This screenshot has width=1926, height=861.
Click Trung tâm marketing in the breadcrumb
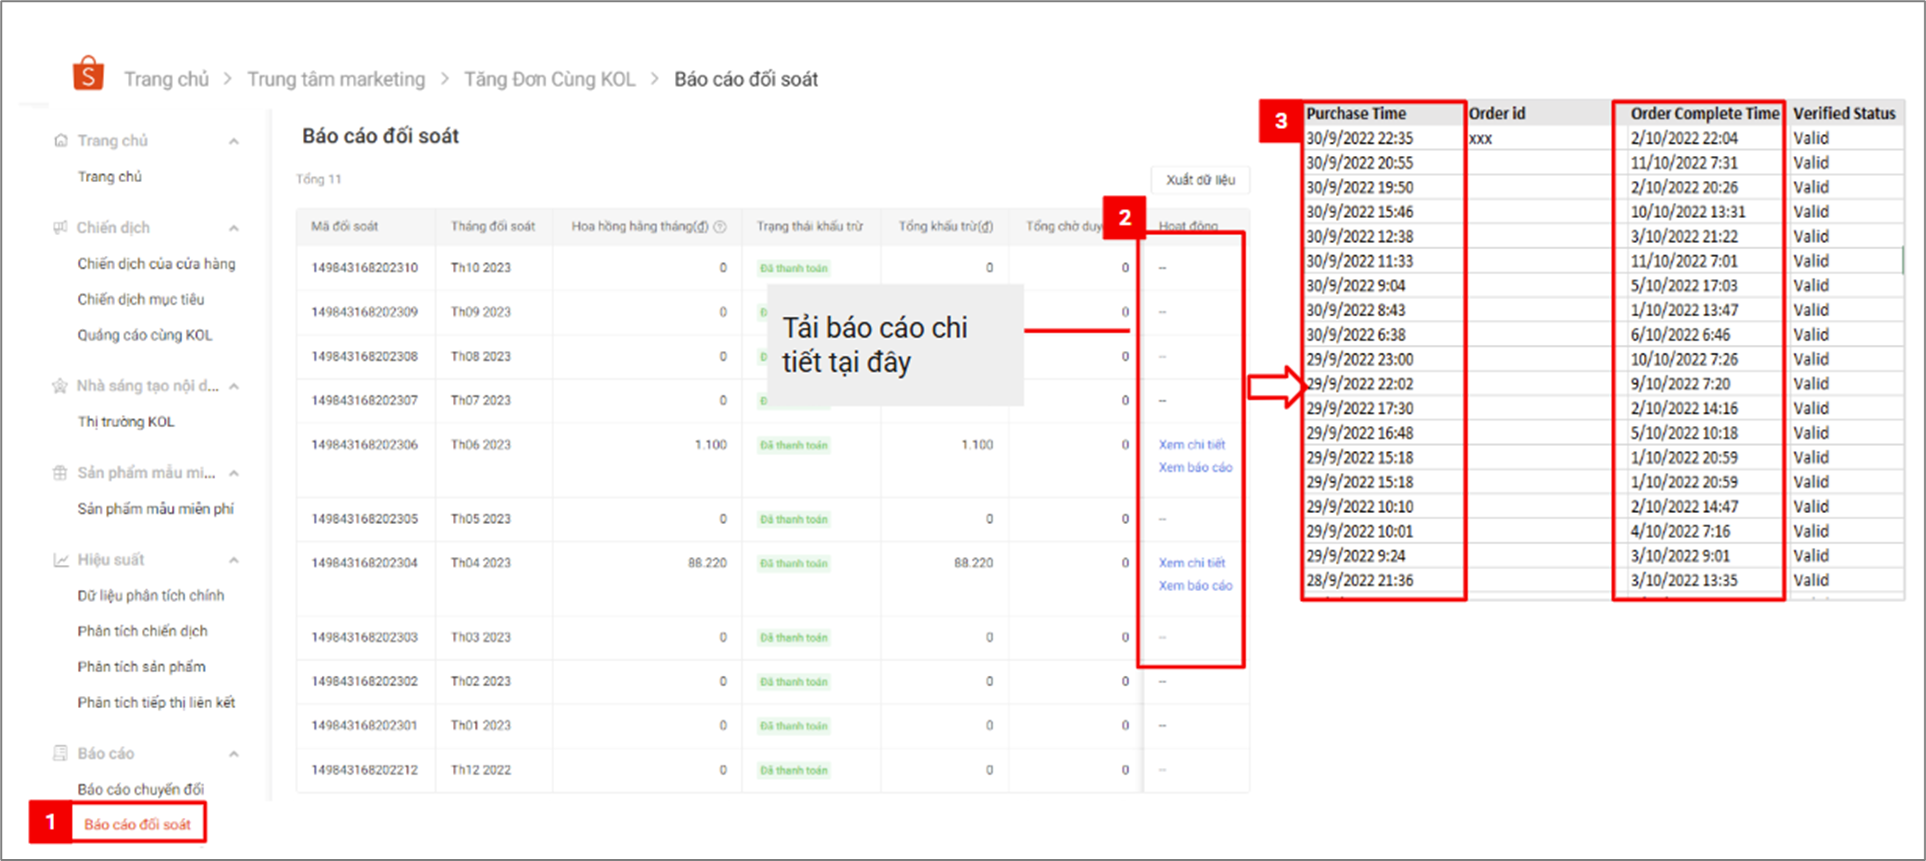(336, 79)
